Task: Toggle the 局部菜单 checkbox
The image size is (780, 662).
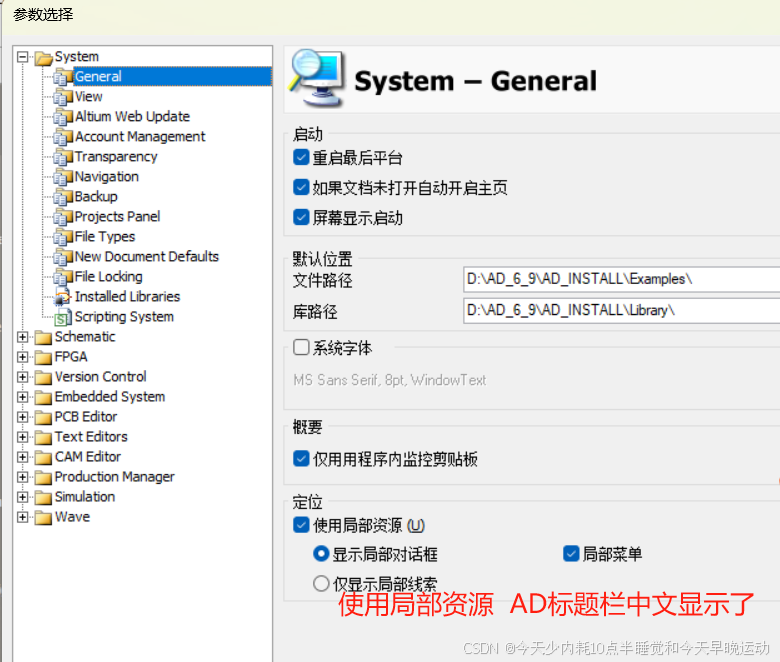Action: point(571,553)
